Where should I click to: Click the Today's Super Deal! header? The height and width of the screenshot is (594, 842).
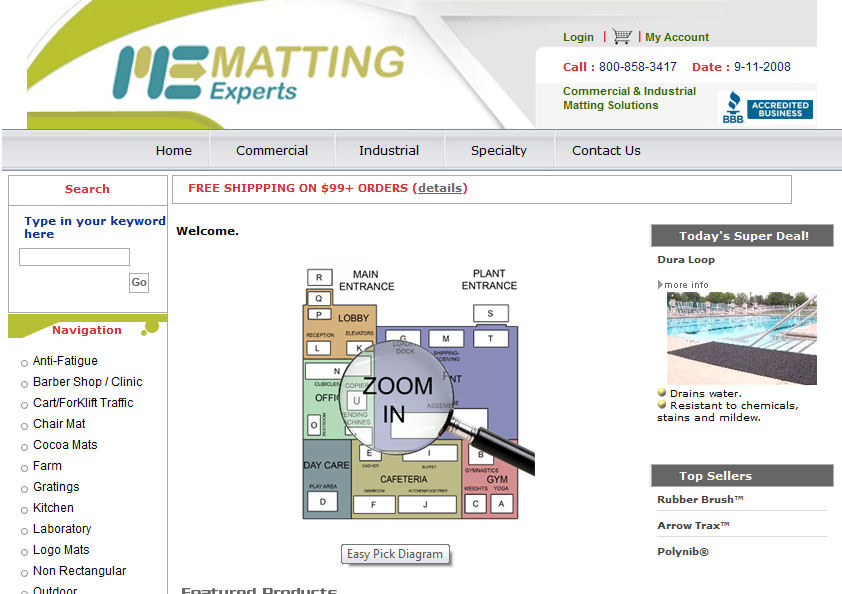click(x=742, y=236)
